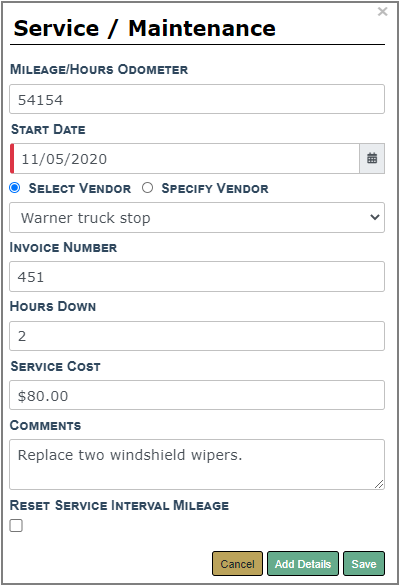Choose the Select Vendor radio option
399x585 pixels.
[x=15, y=187]
